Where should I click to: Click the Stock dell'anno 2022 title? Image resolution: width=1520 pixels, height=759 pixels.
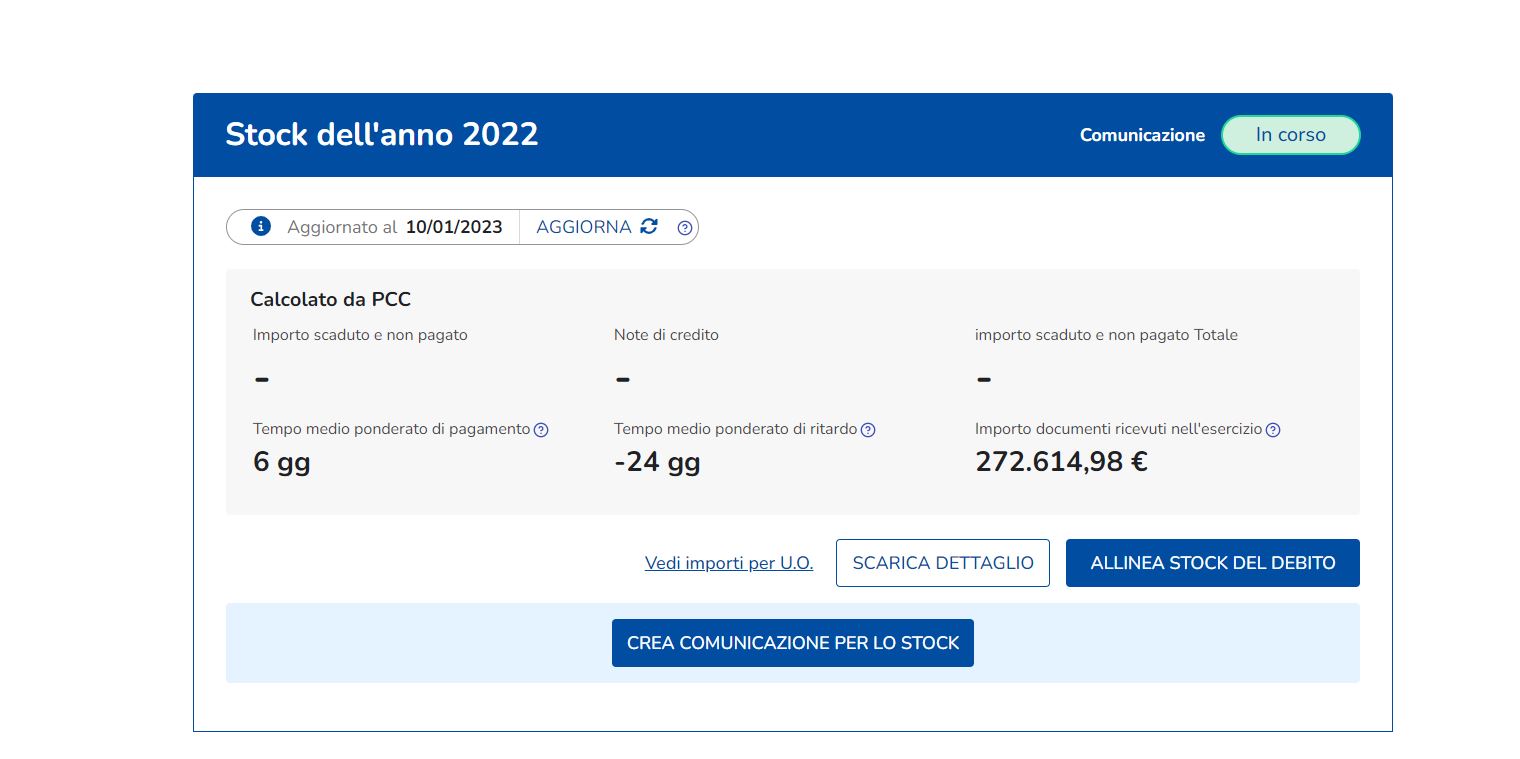coord(381,134)
